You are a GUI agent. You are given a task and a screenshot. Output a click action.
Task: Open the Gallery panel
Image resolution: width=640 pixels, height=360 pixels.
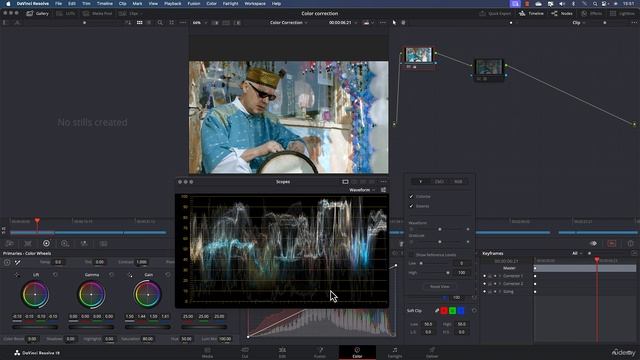37,13
